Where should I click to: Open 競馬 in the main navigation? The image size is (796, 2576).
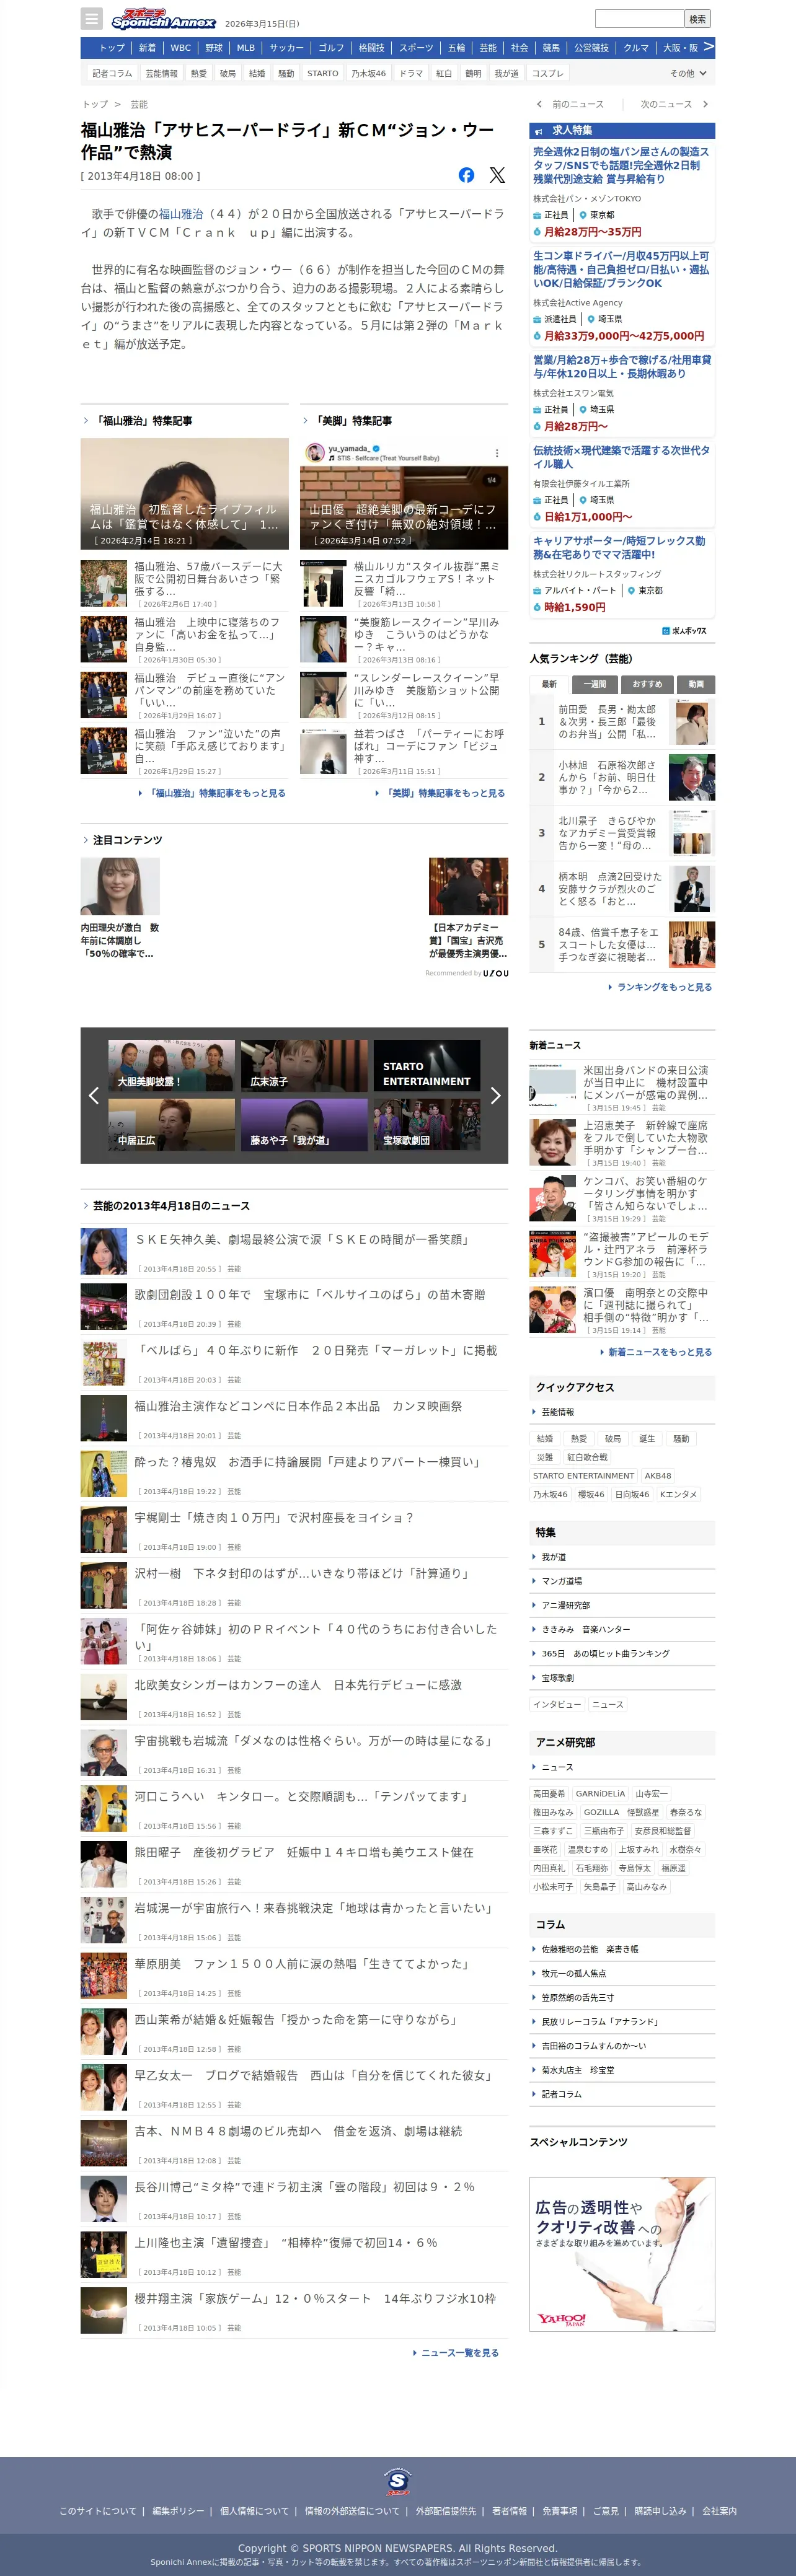552,48
